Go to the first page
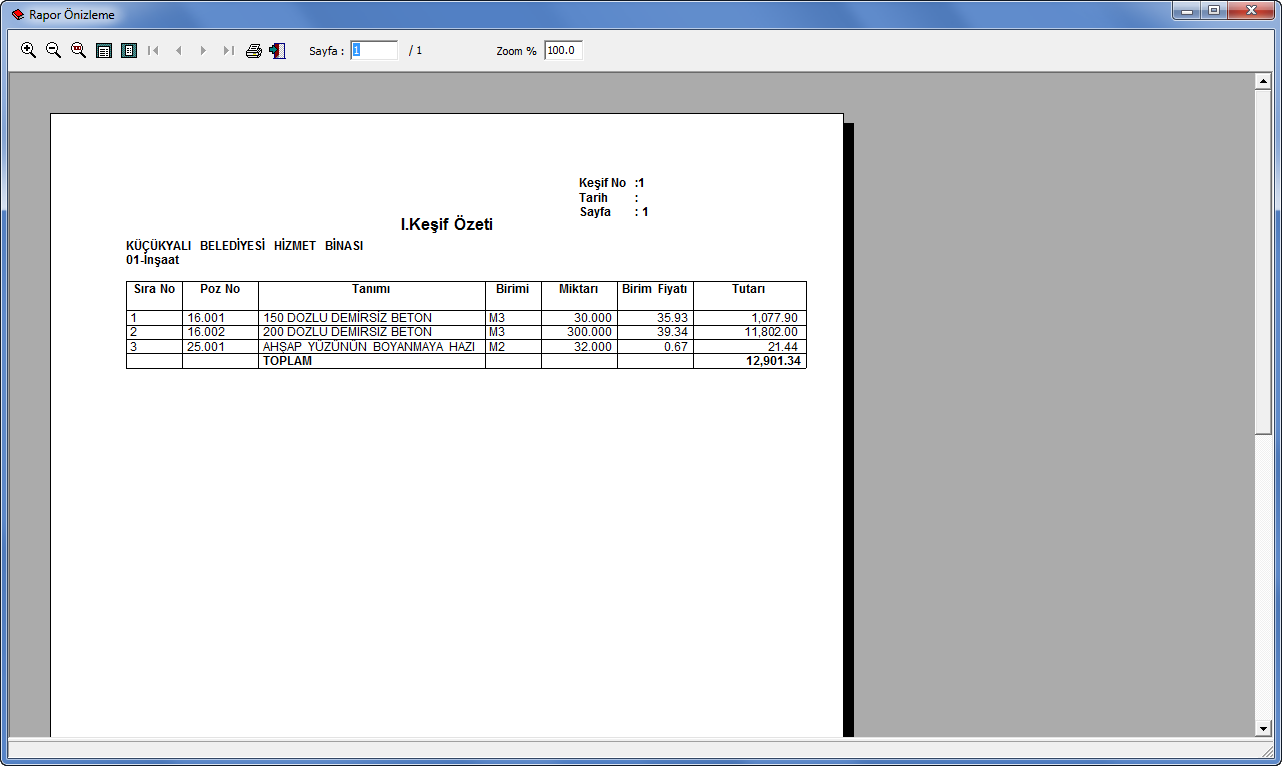Image resolution: width=1282 pixels, height=766 pixels. pyautogui.click(x=154, y=50)
